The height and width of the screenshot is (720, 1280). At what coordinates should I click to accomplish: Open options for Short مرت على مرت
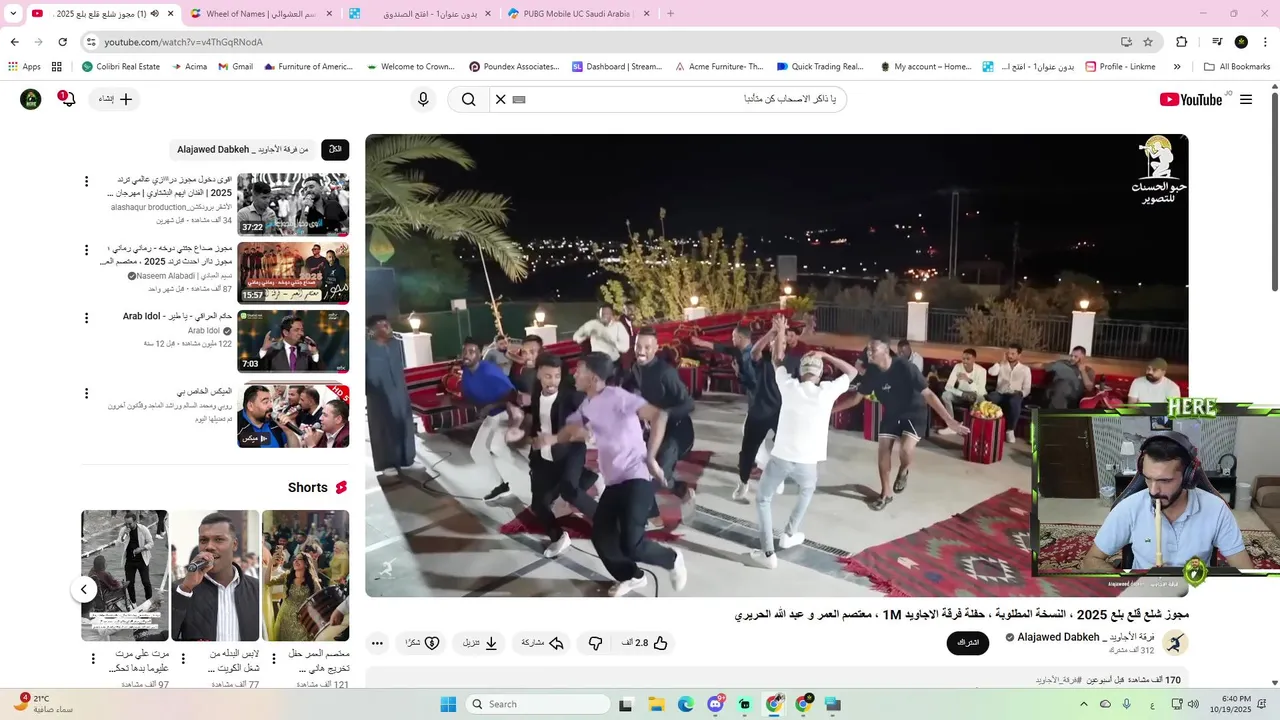[93, 659]
